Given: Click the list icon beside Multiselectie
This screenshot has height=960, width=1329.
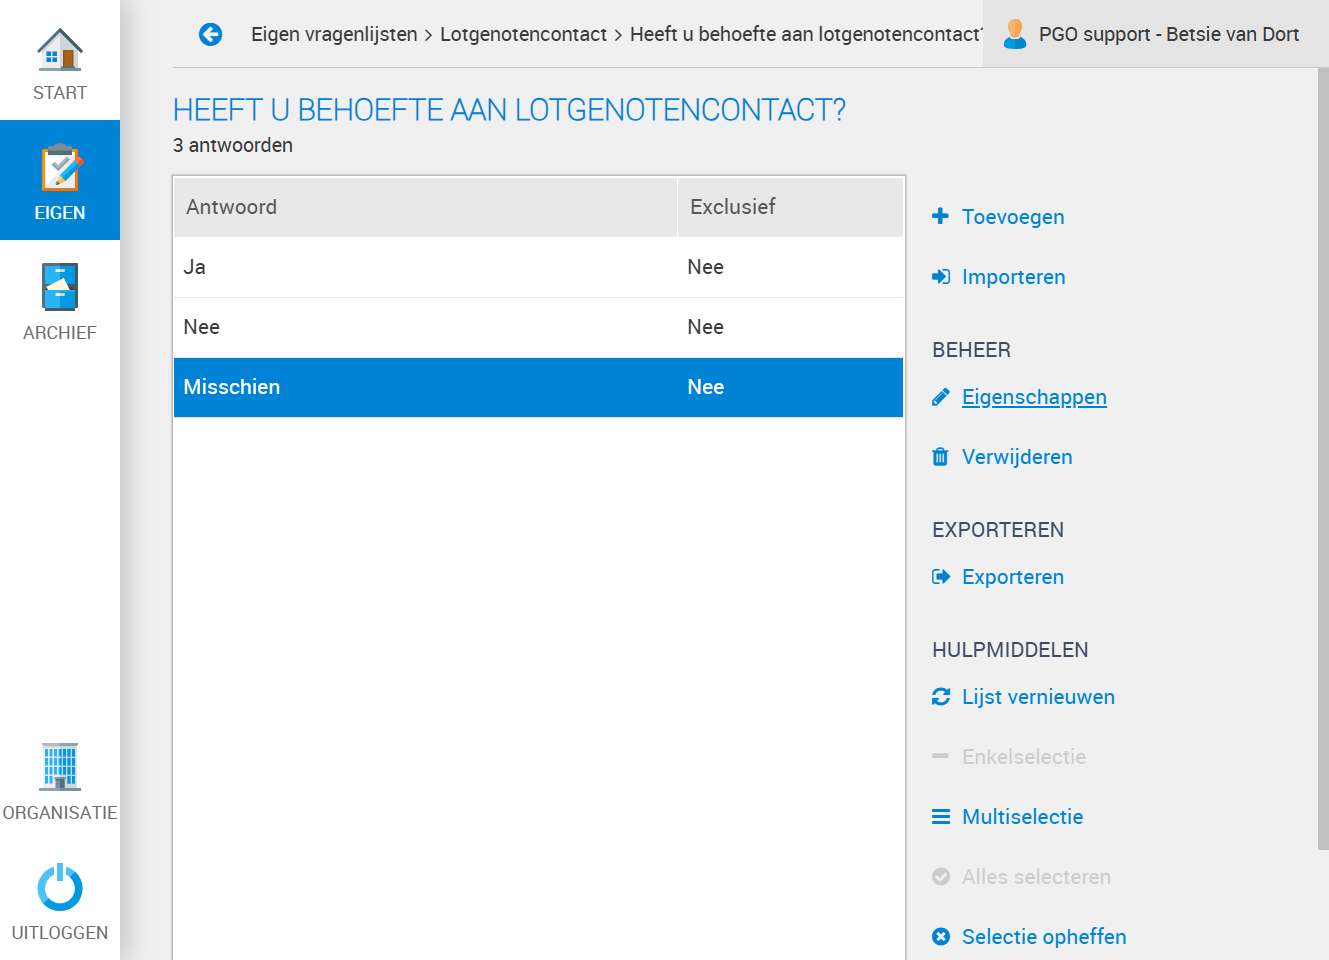Looking at the screenshot, I should 941,817.
